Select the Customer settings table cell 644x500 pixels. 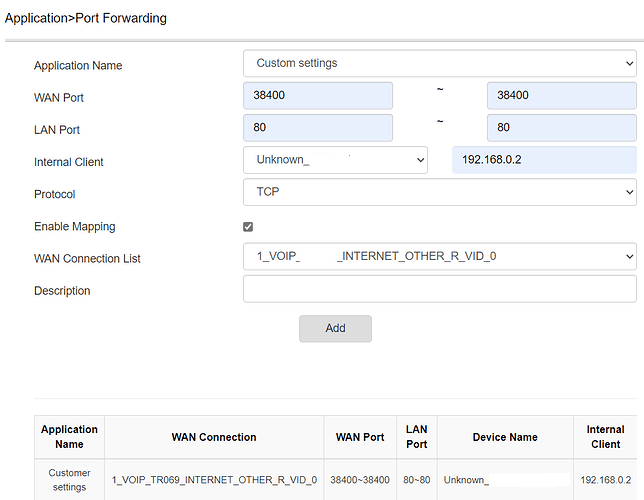69,480
